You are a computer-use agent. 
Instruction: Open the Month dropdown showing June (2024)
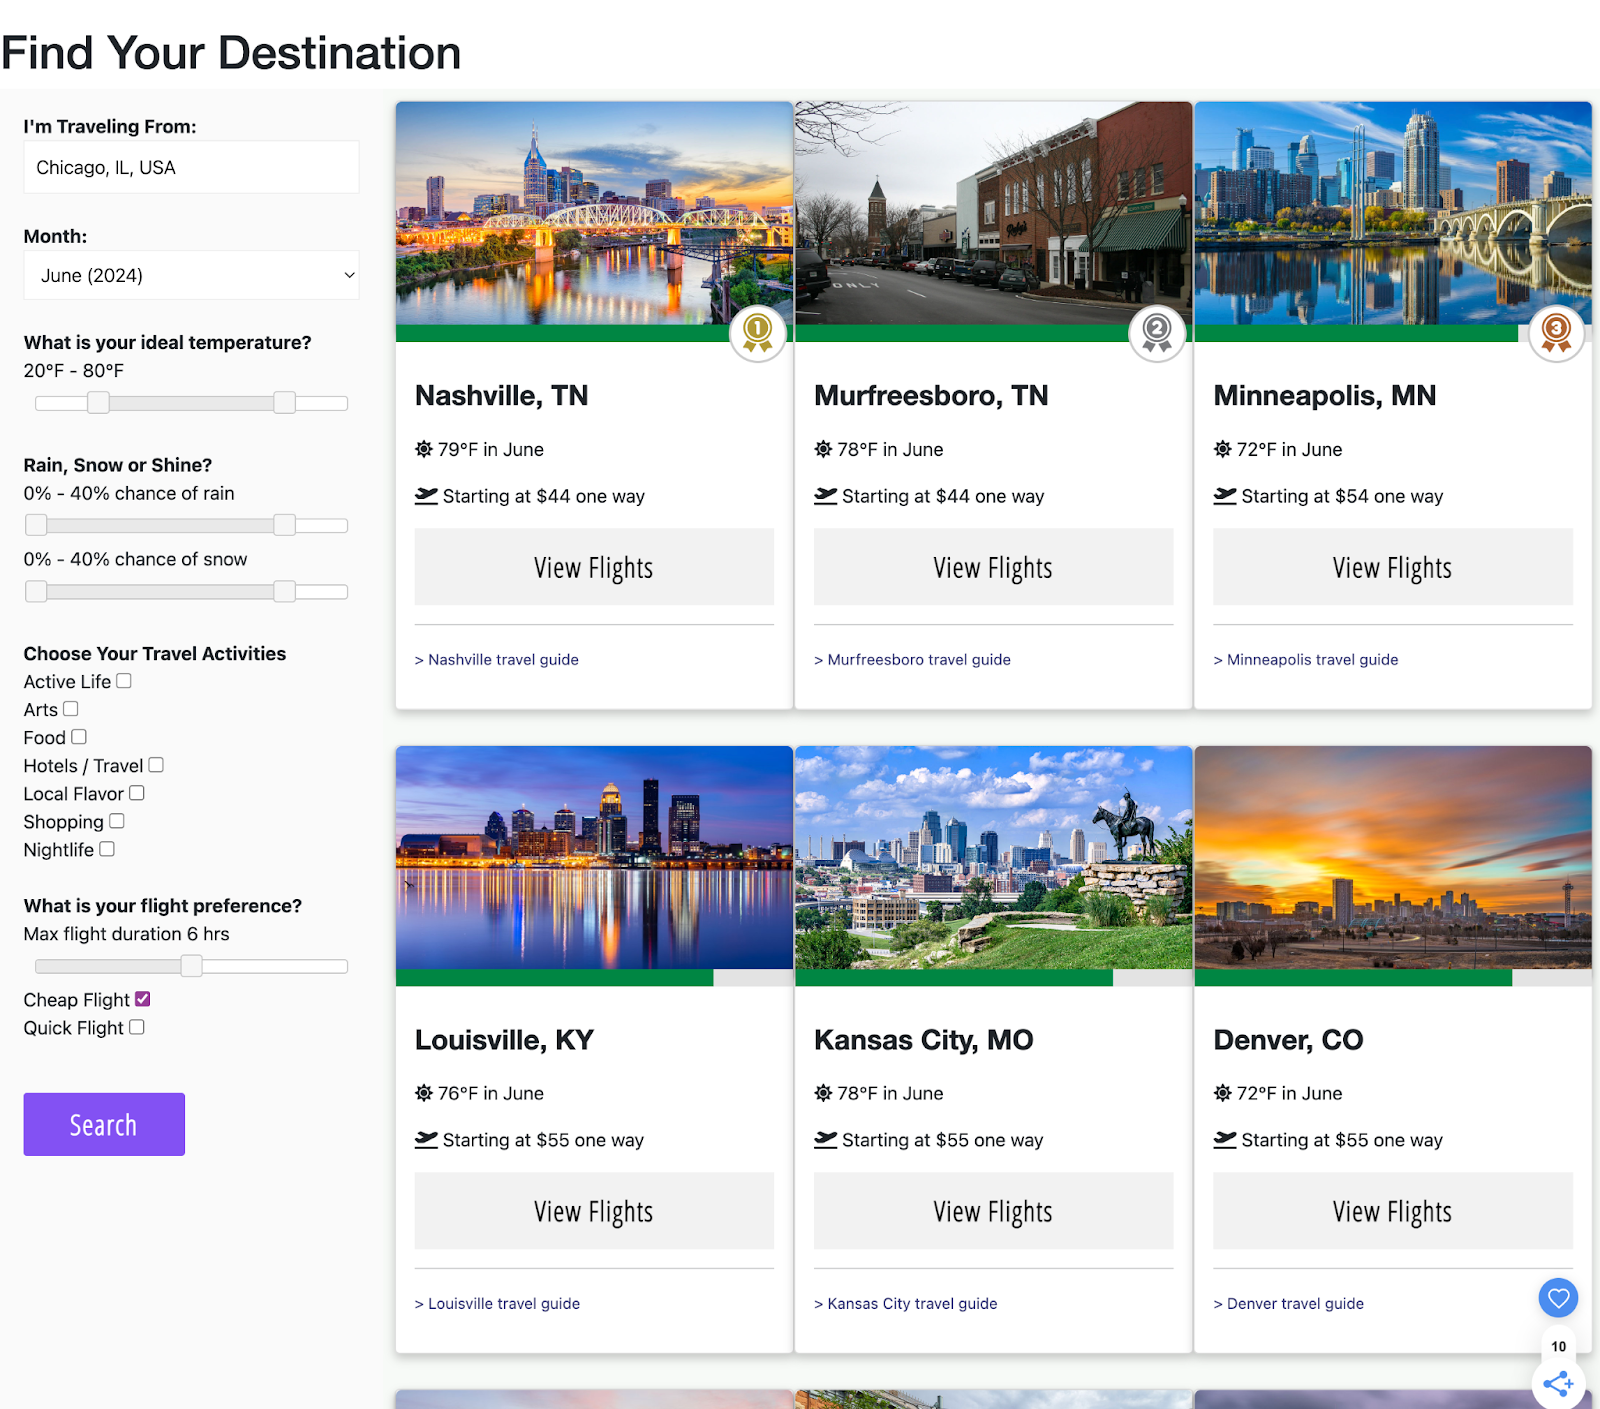point(191,275)
